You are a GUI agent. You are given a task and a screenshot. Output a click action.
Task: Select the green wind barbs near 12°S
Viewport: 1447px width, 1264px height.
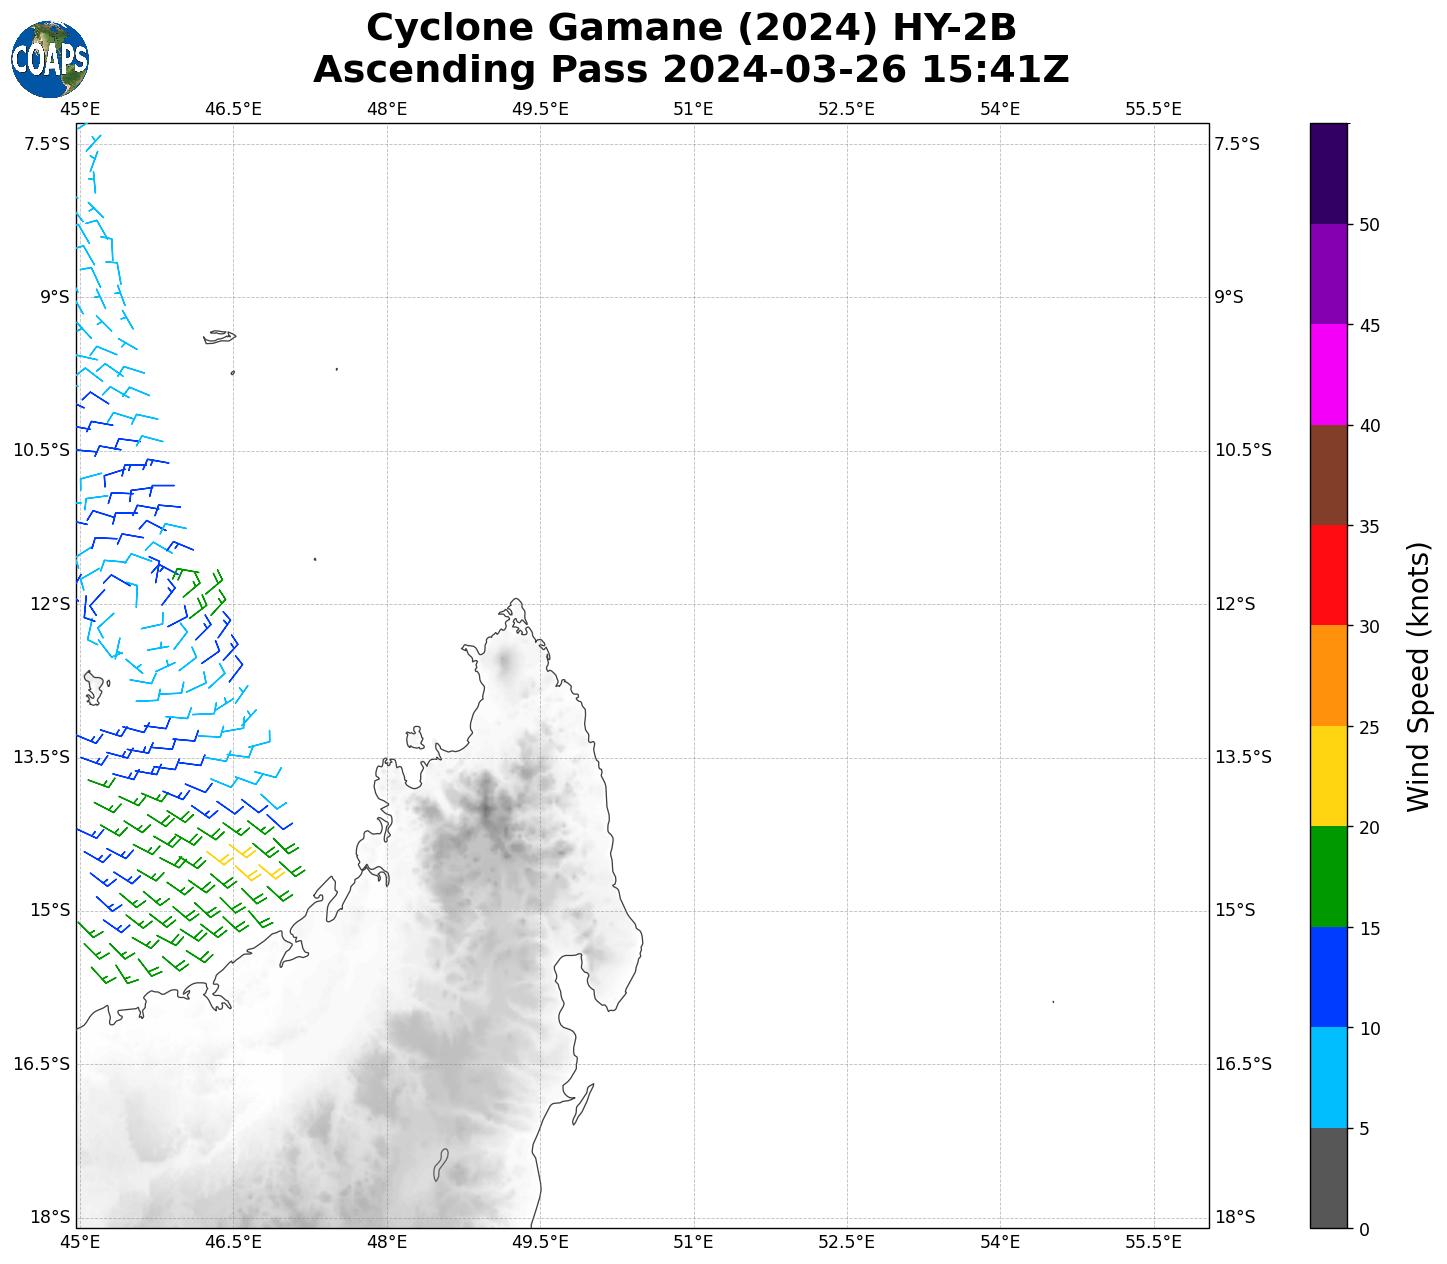click(202, 588)
